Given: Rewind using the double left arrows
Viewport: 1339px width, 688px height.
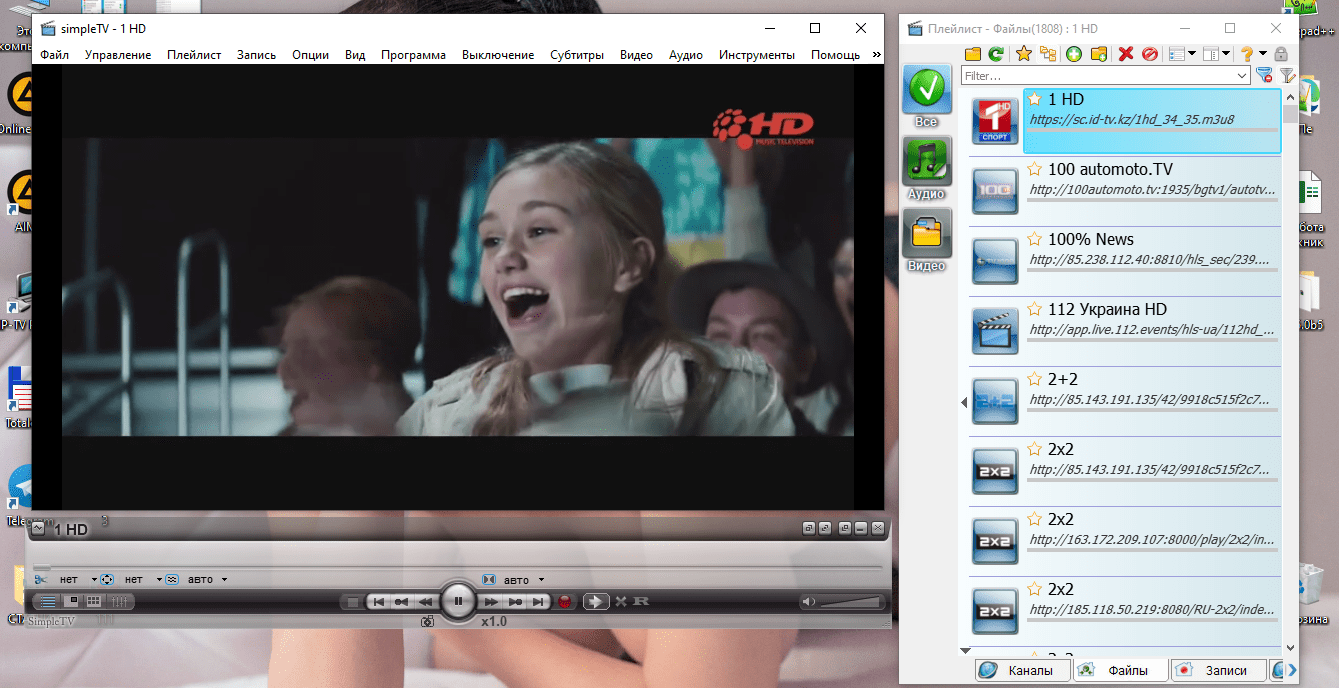Looking at the screenshot, I should pyautogui.click(x=426, y=602).
